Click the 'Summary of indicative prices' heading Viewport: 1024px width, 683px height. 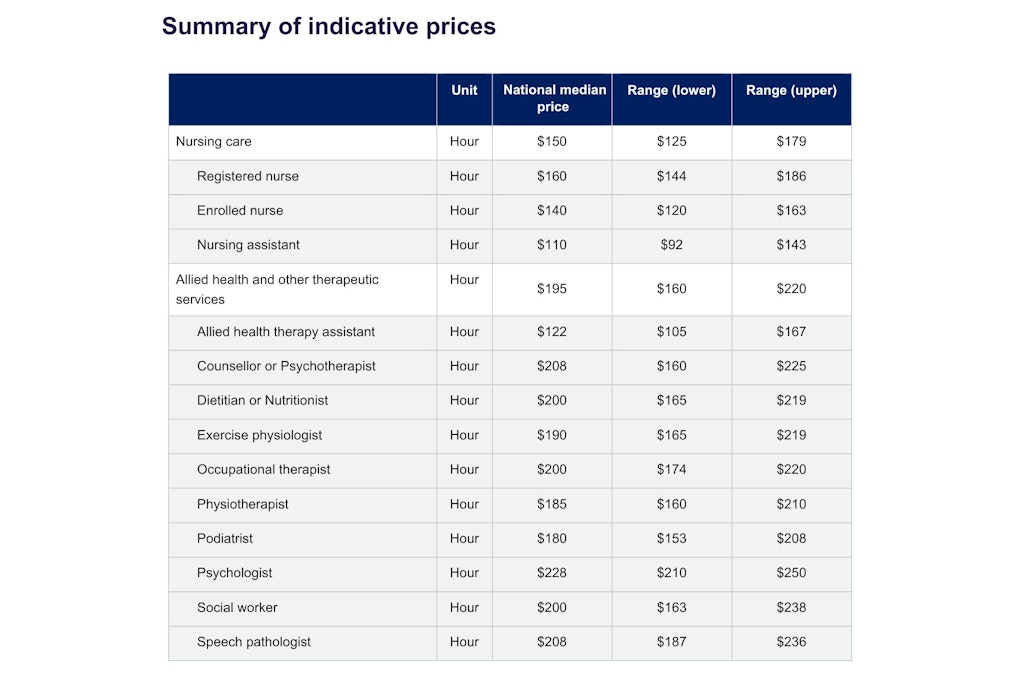(328, 27)
